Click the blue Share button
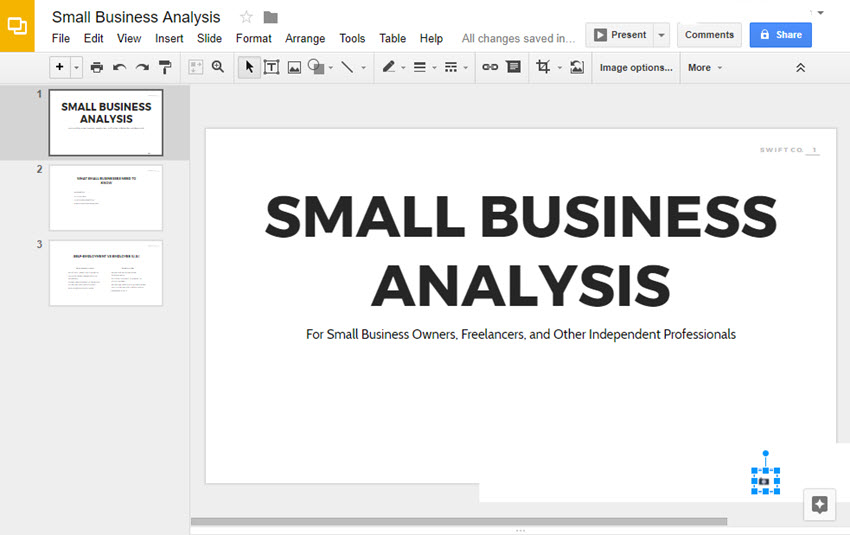 coord(780,35)
